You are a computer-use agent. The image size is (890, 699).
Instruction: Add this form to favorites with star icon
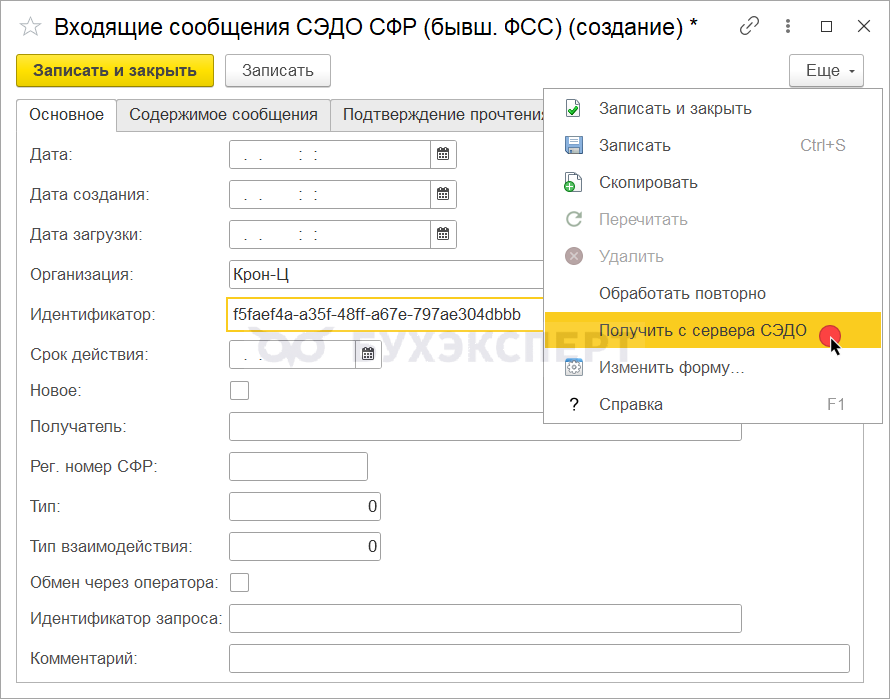click(31, 27)
